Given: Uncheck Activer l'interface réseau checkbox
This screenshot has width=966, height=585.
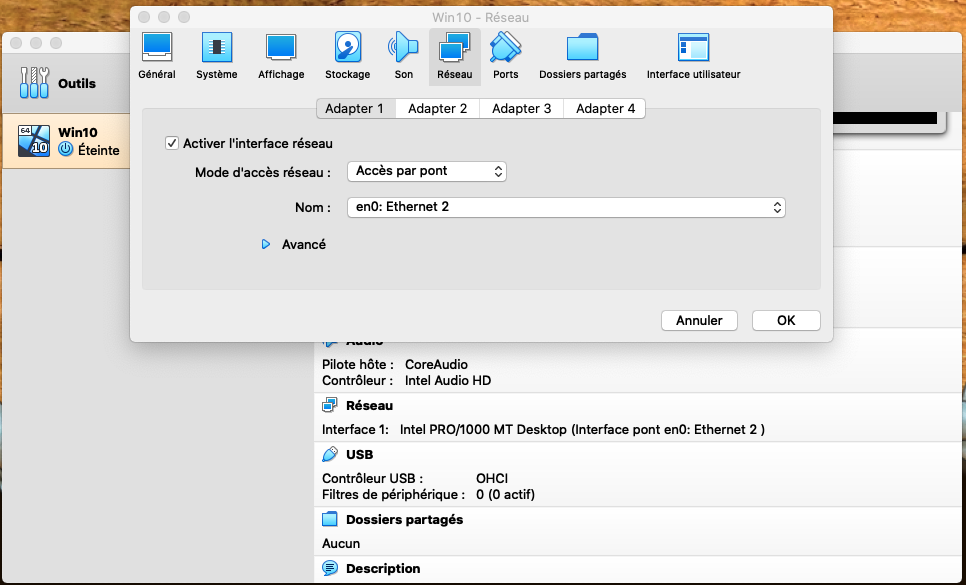Looking at the screenshot, I should coord(172,143).
